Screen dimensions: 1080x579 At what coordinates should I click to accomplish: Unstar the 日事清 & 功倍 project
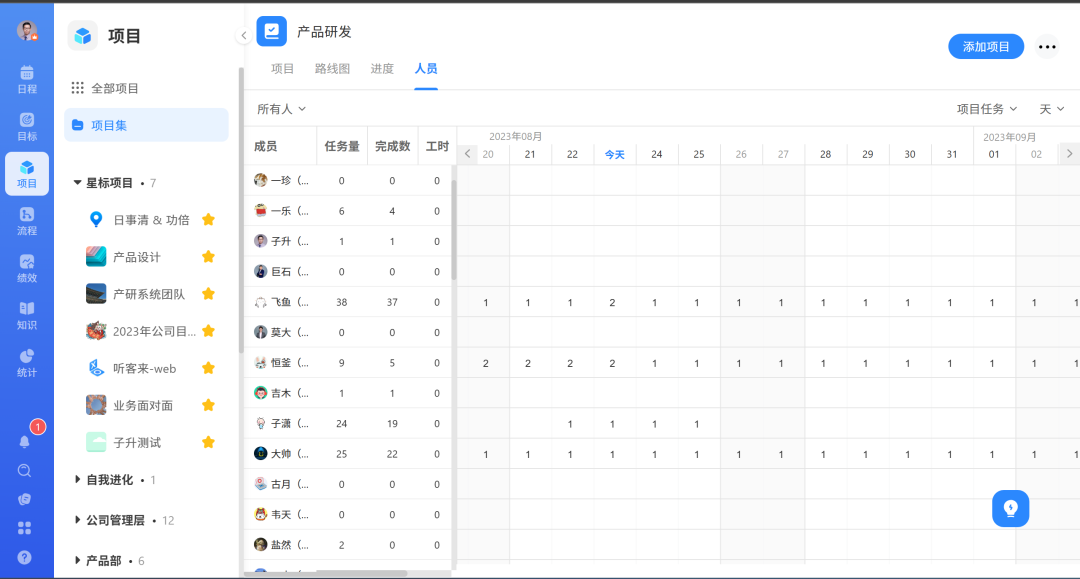pos(208,220)
